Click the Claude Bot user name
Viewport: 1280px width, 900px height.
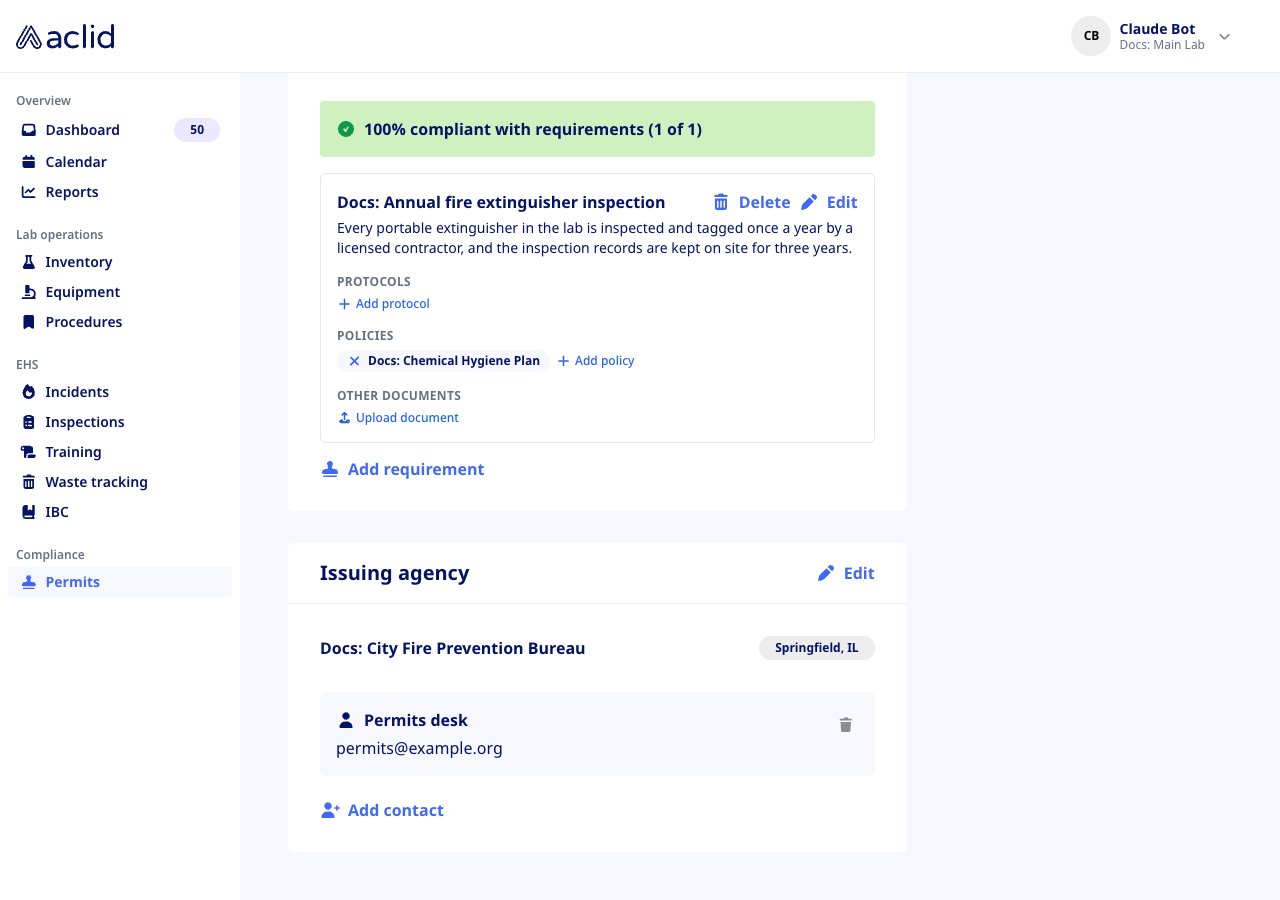pos(1157,29)
